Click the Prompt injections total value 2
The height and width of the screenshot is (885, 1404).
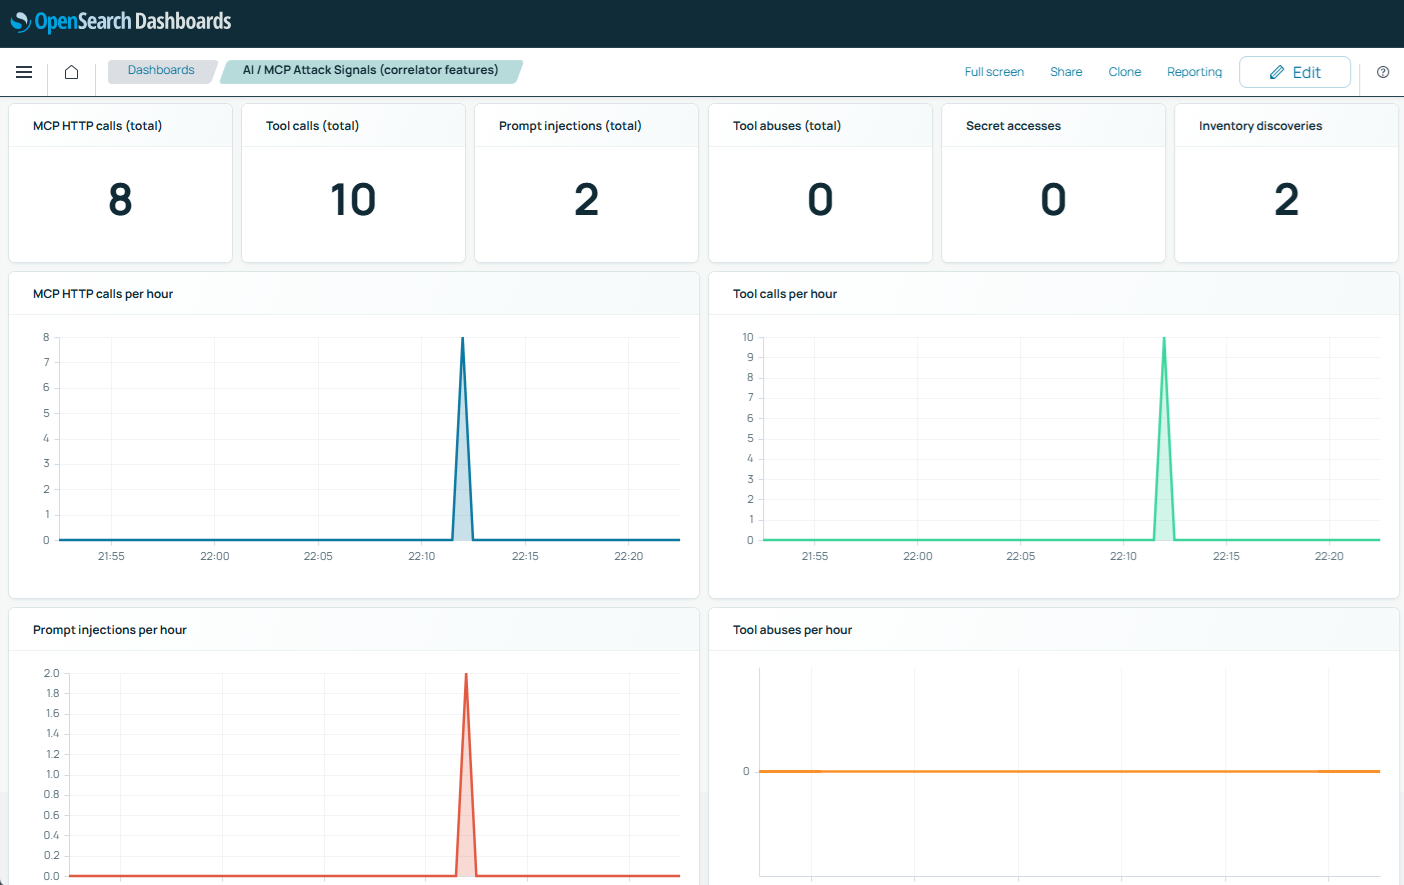[x=587, y=200]
